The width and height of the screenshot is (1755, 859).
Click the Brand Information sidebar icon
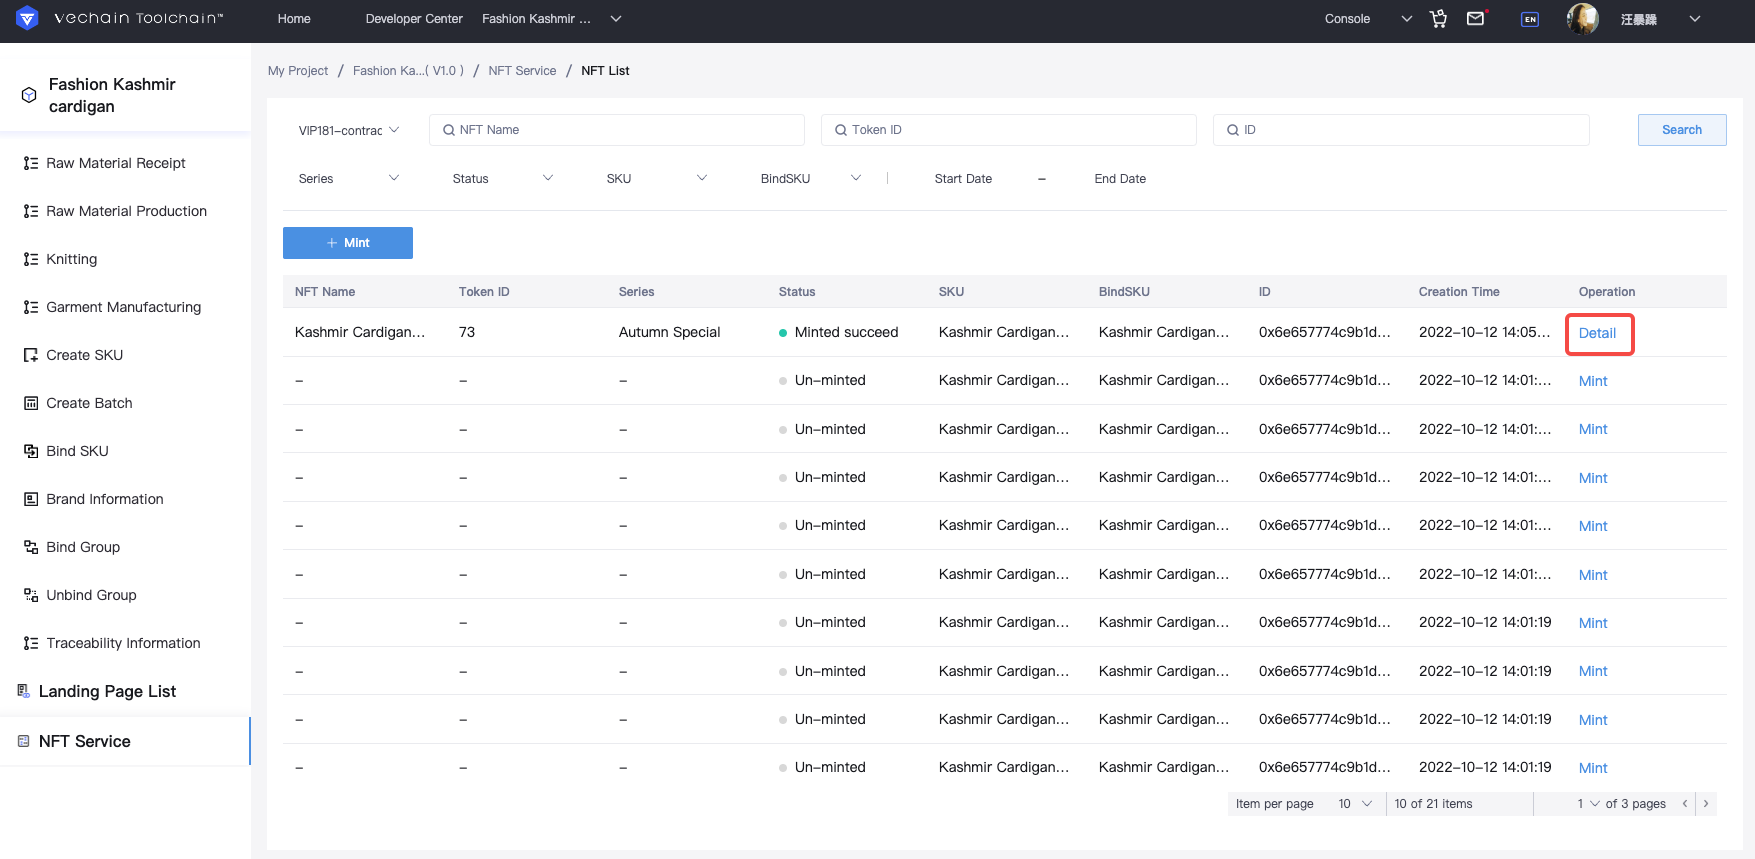[x=31, y=499]
